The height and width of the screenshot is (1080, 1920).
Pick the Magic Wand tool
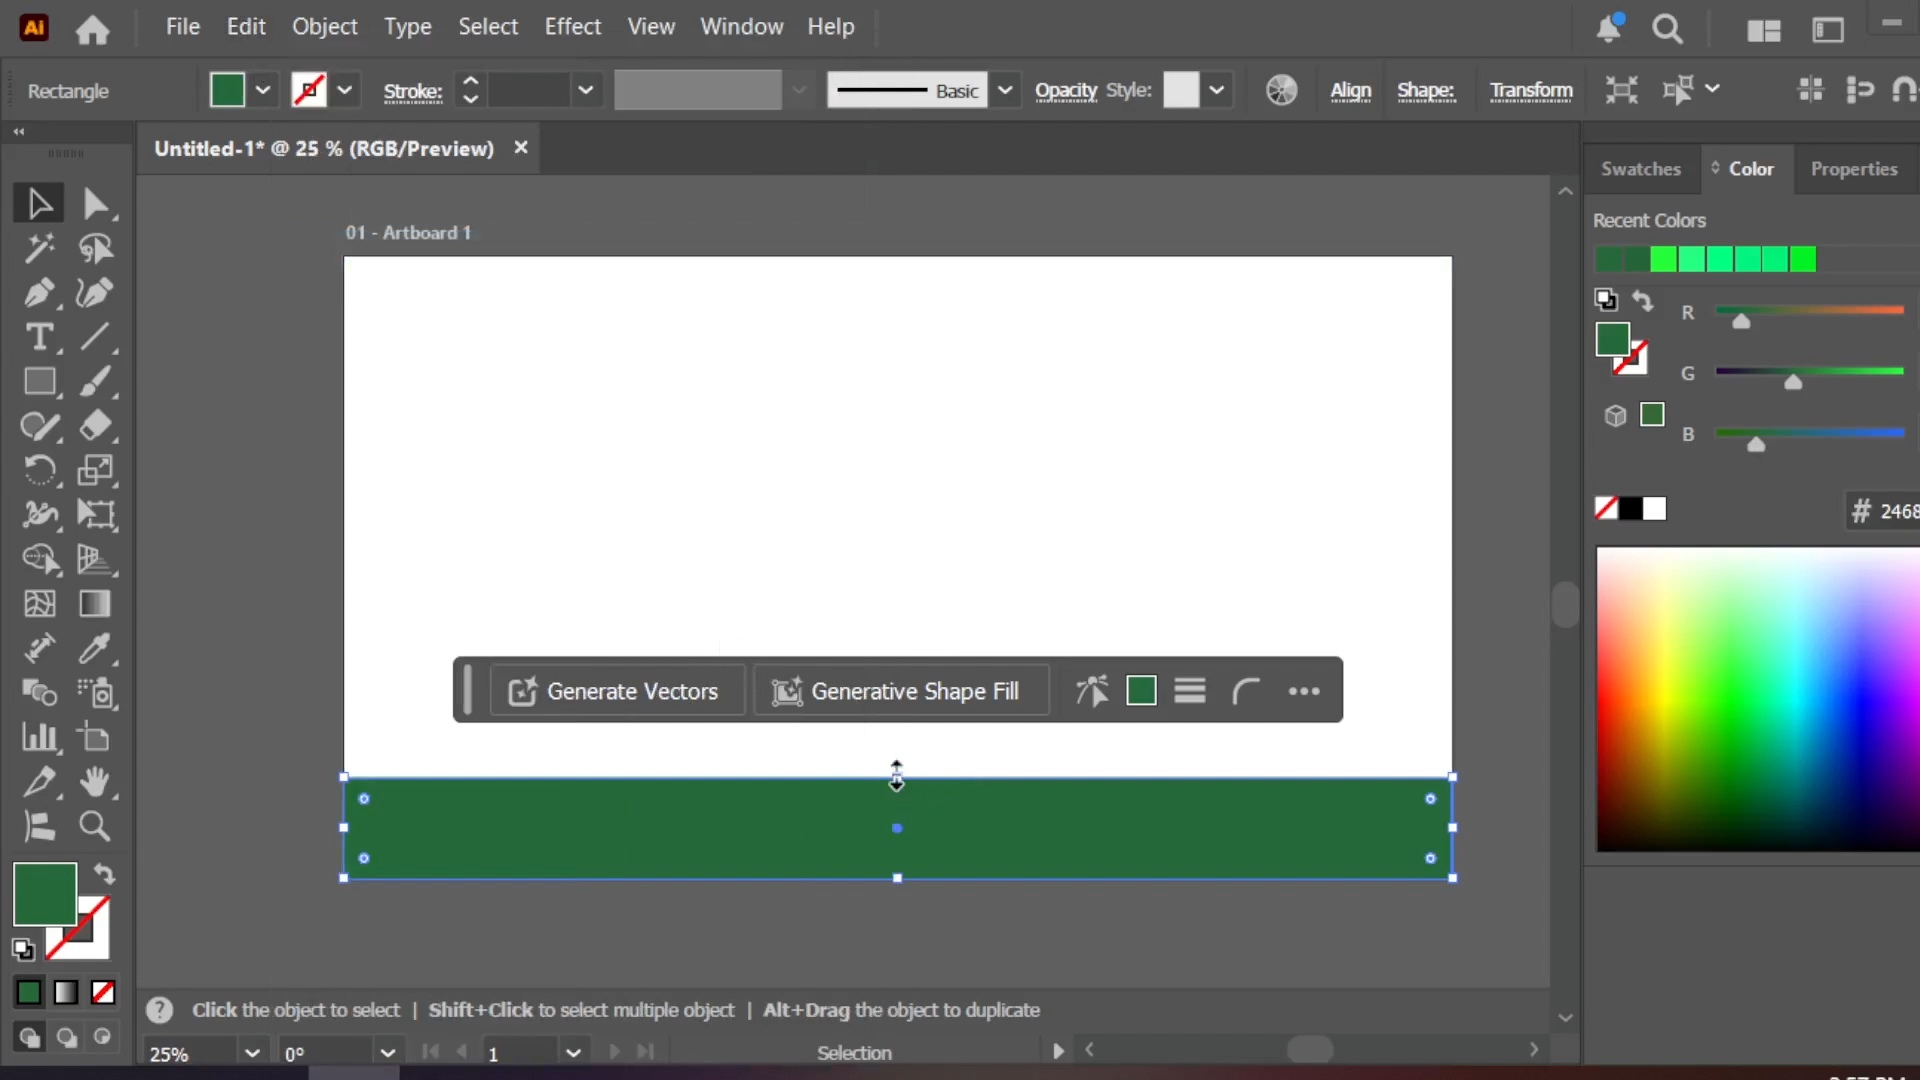(39, 248)
